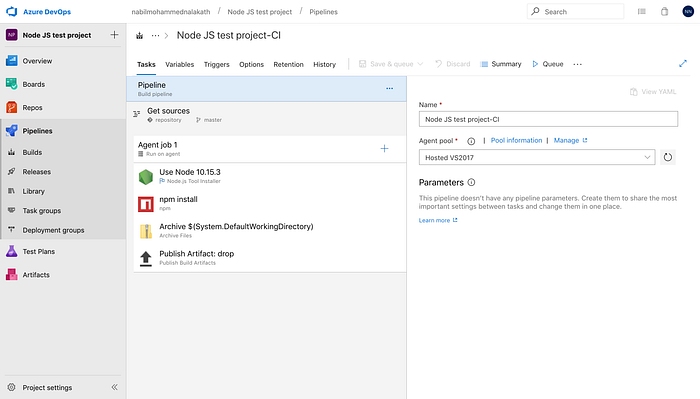Open the Agent pool dropdown
This screenshot has height=399, width=700.
click(537, 157)
